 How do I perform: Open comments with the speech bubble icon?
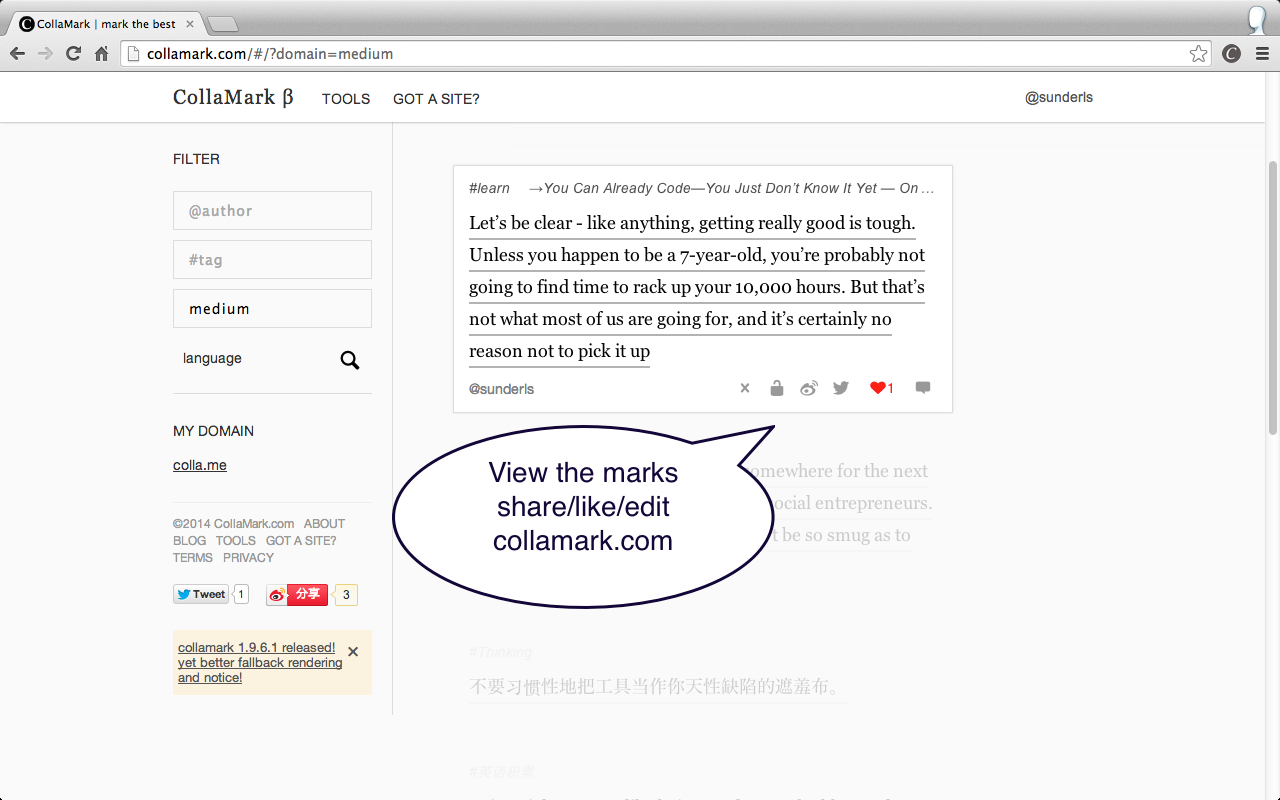pyautogui.click(x=923, y=388)
